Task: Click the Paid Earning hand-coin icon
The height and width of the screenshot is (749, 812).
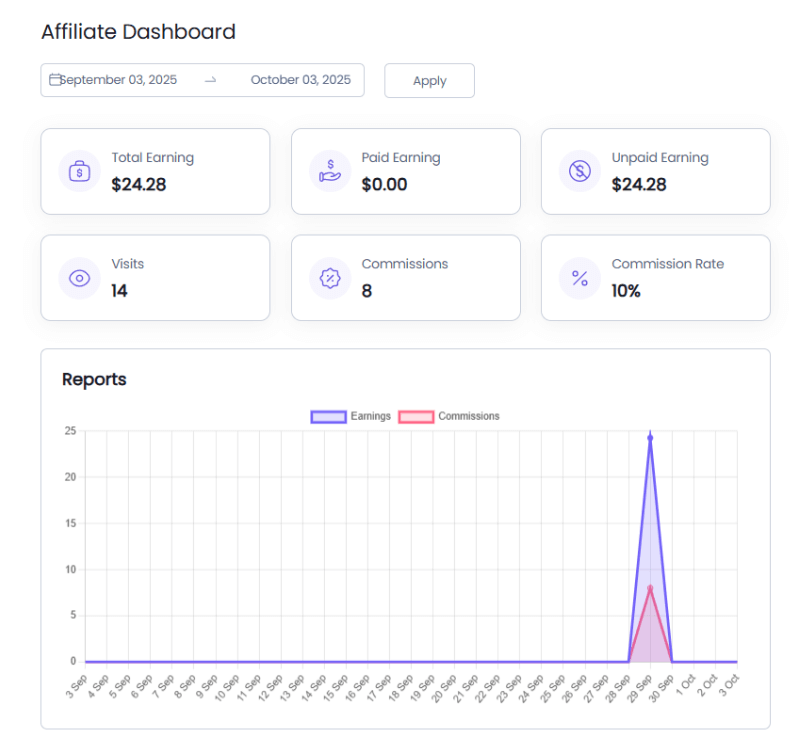Action: coord(329,171)
